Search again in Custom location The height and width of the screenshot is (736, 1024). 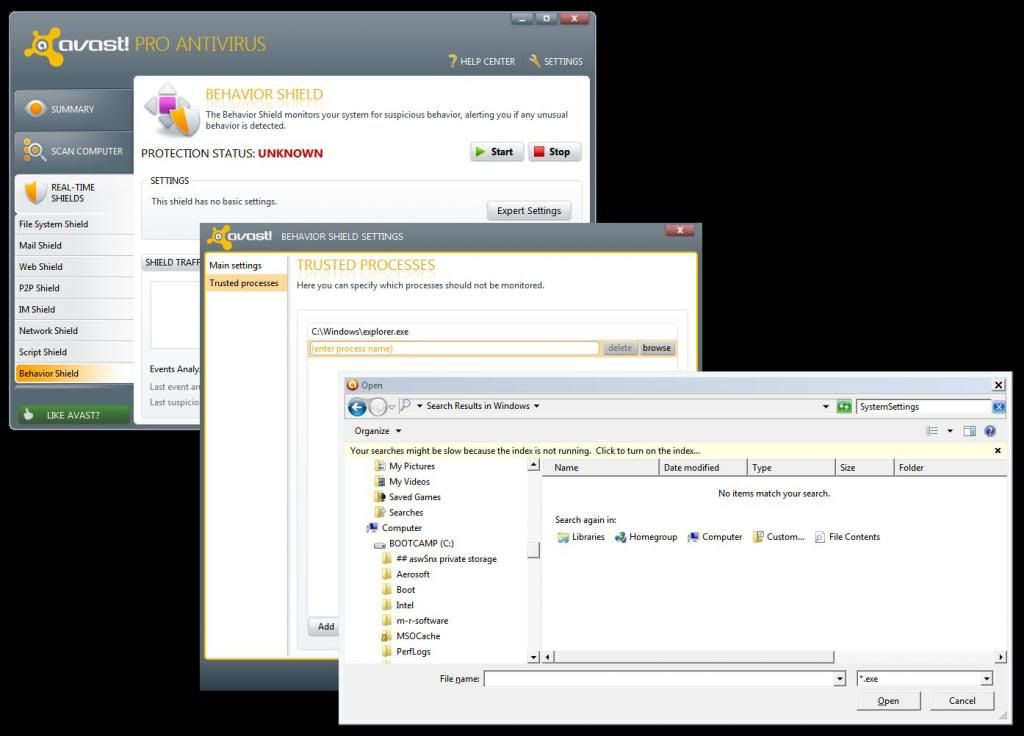pos(778,537)
